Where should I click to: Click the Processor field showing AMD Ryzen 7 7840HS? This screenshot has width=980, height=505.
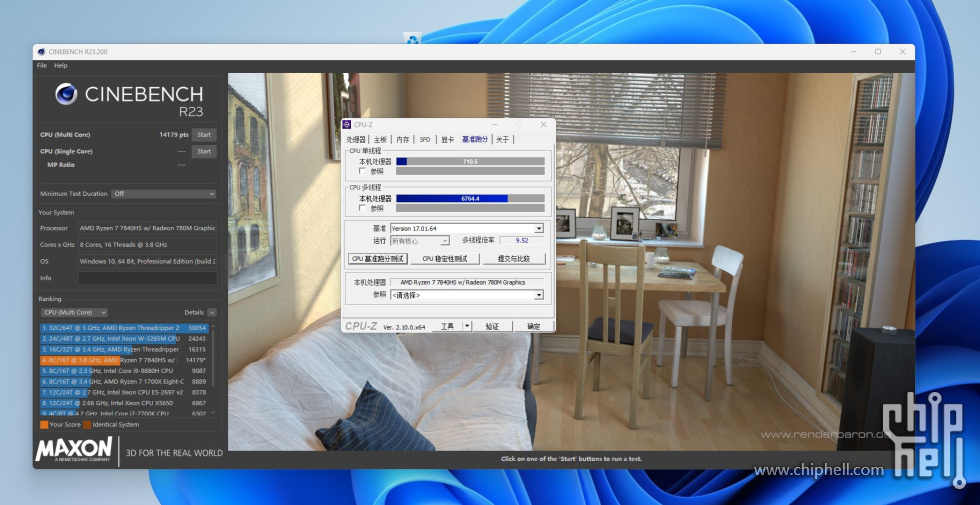(x=148, y=228)
